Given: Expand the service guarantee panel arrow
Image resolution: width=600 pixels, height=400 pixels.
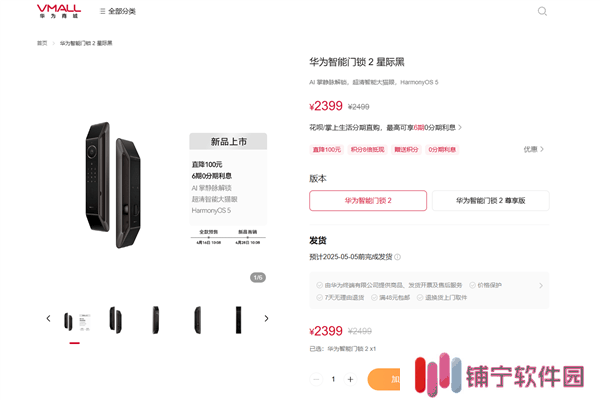Looking at the screenshot, I should (x=541, y=286).
